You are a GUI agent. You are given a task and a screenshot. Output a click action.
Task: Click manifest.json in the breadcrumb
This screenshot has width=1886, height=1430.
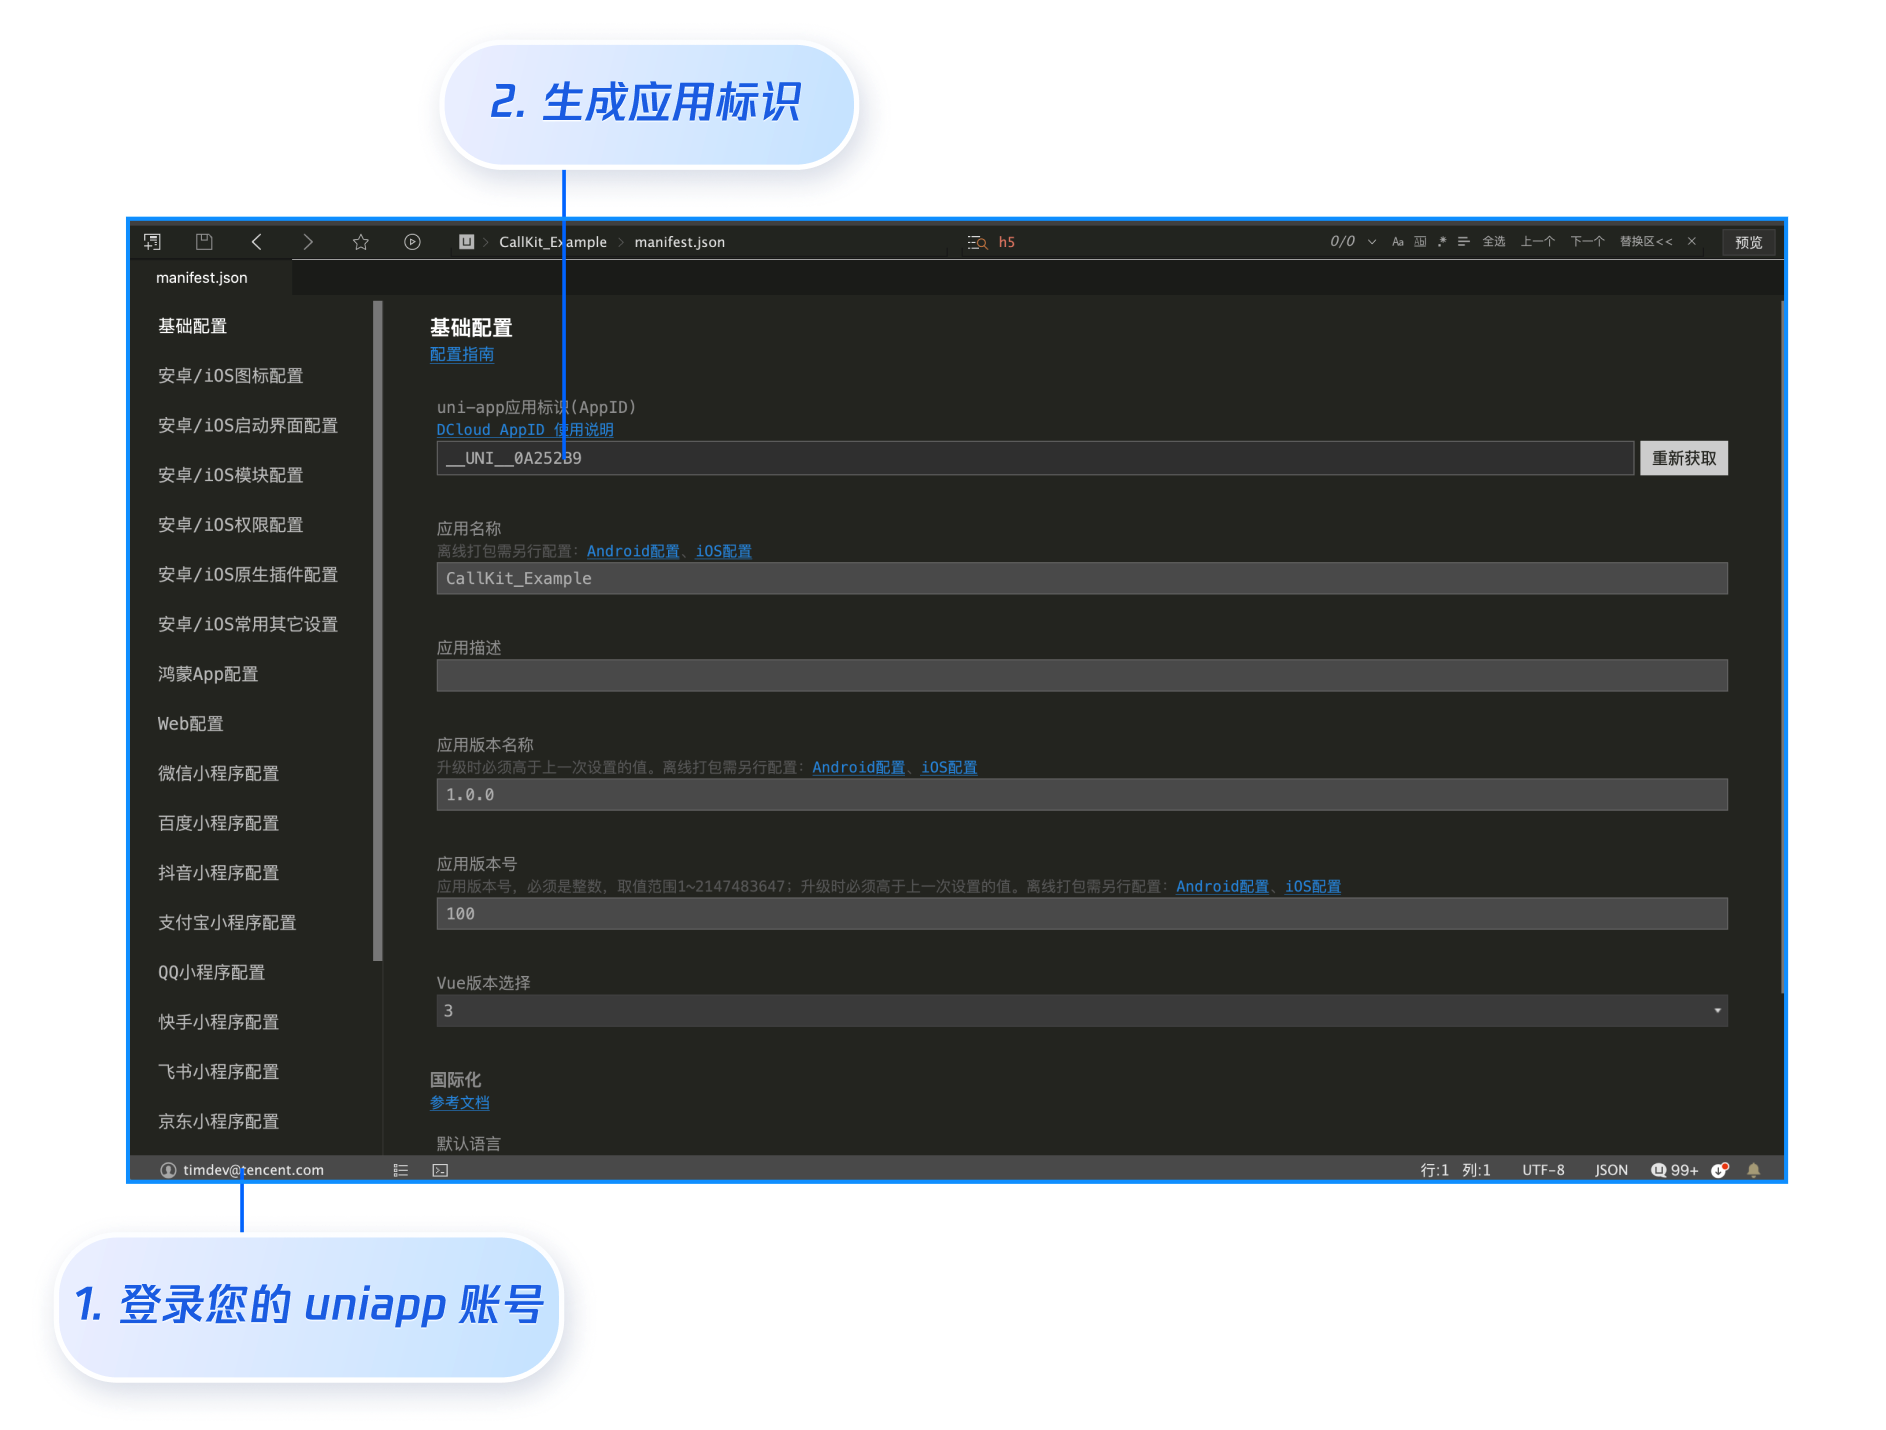click(680, 242)
